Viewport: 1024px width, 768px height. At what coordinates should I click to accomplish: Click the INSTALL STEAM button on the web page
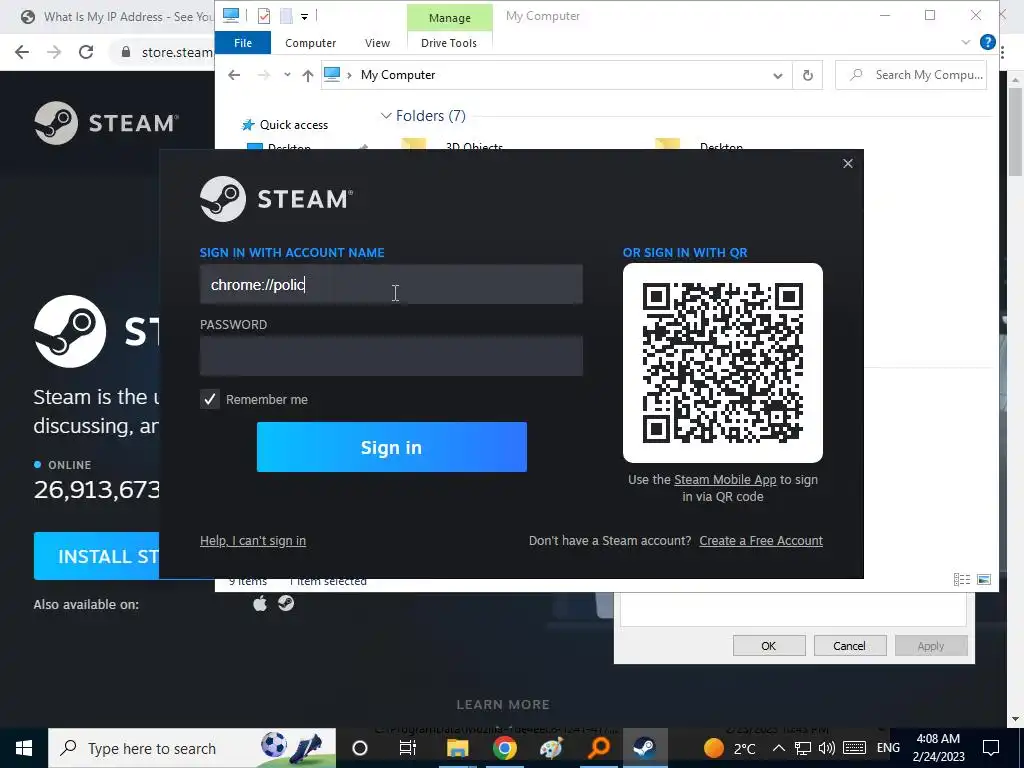[97, 556]
